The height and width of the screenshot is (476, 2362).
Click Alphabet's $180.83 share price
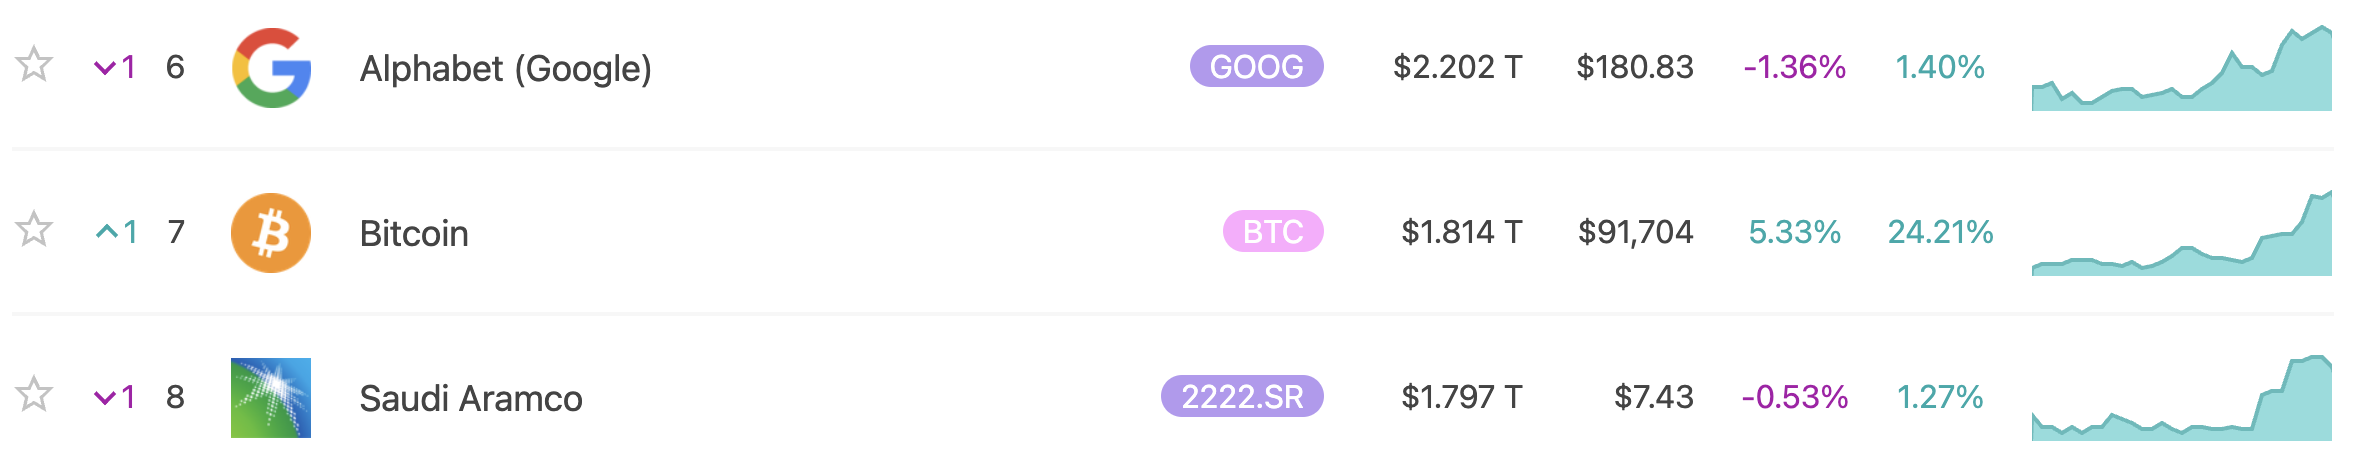click(1635, 67)
